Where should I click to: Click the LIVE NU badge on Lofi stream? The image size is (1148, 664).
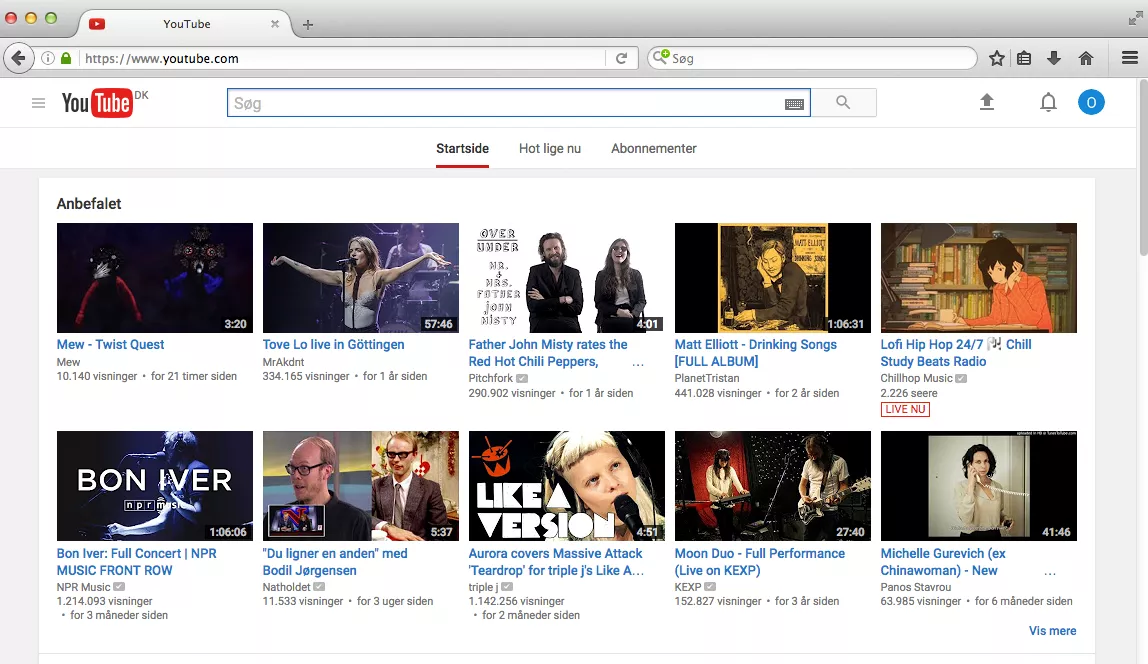tap(904, 409)
